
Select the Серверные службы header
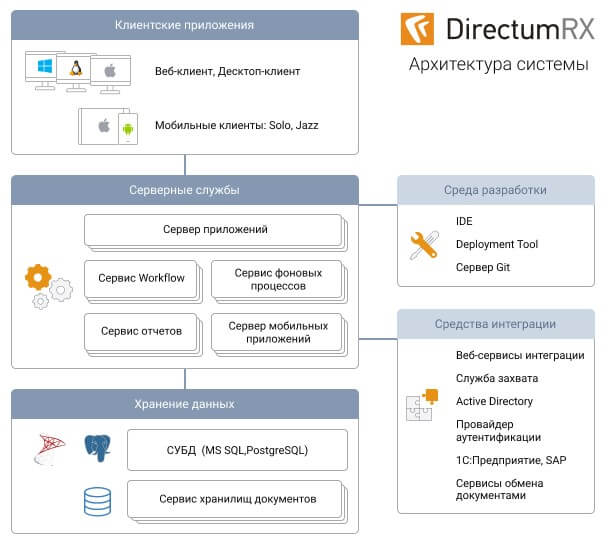185,190
